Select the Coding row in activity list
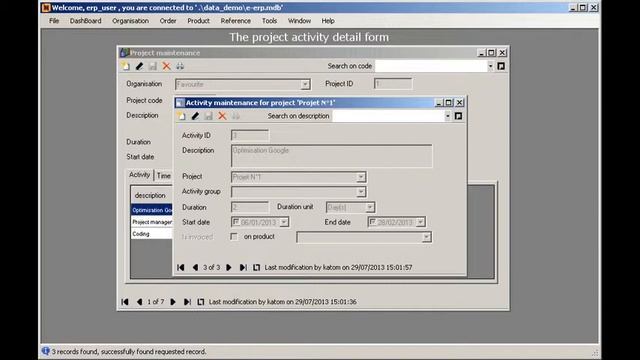The height and width of the screenshot is (360, 640). point(152,234)
